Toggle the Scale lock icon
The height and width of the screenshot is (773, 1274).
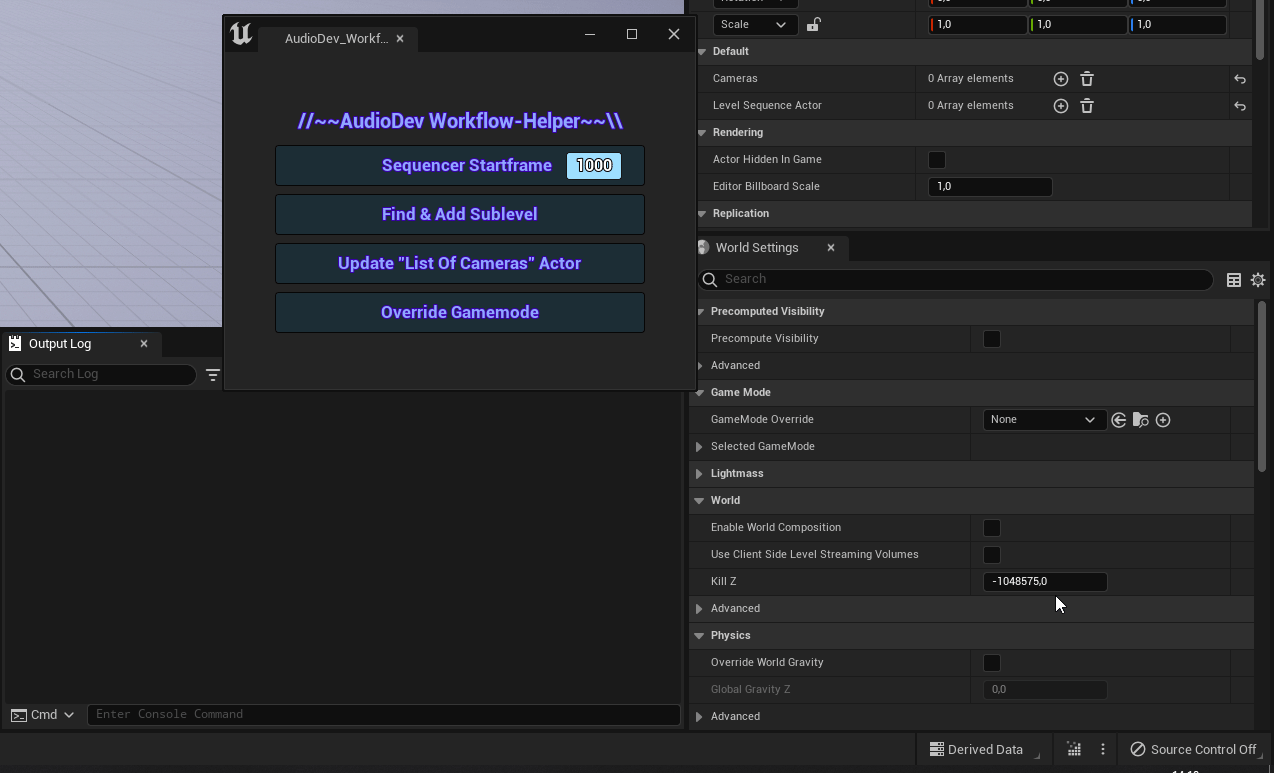point(813,25)
